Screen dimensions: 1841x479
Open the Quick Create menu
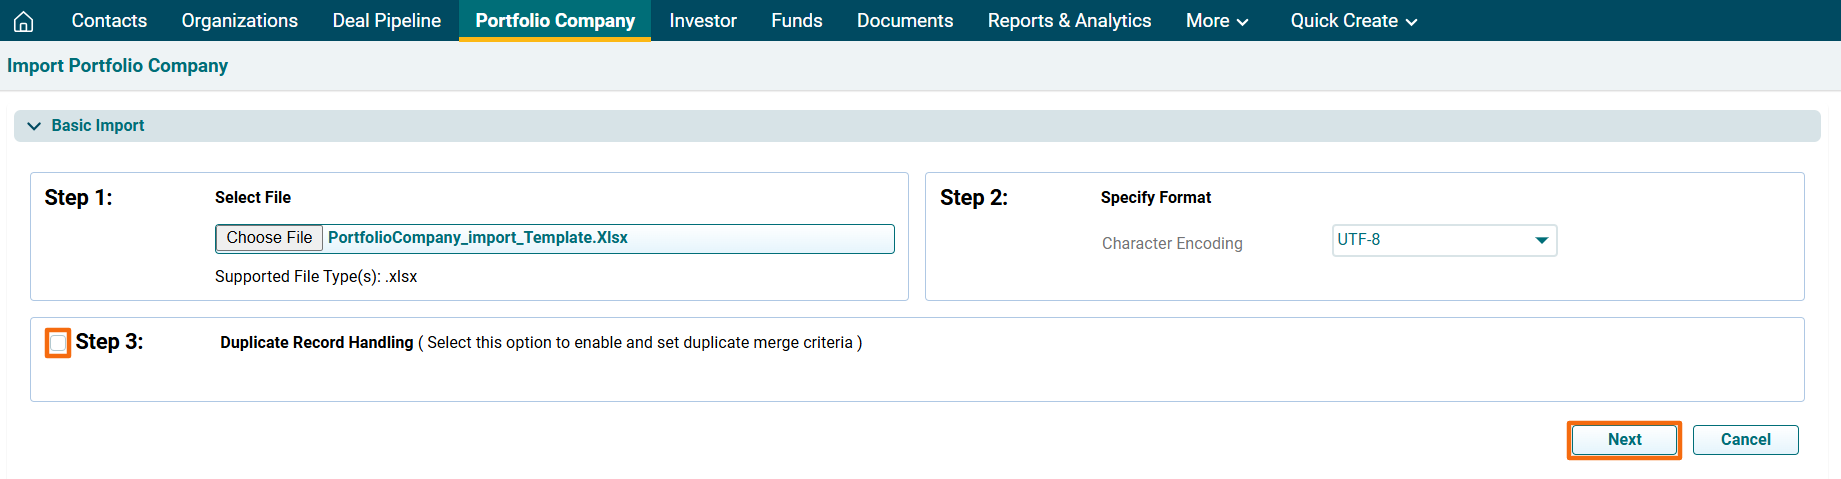click(1353, 21)
